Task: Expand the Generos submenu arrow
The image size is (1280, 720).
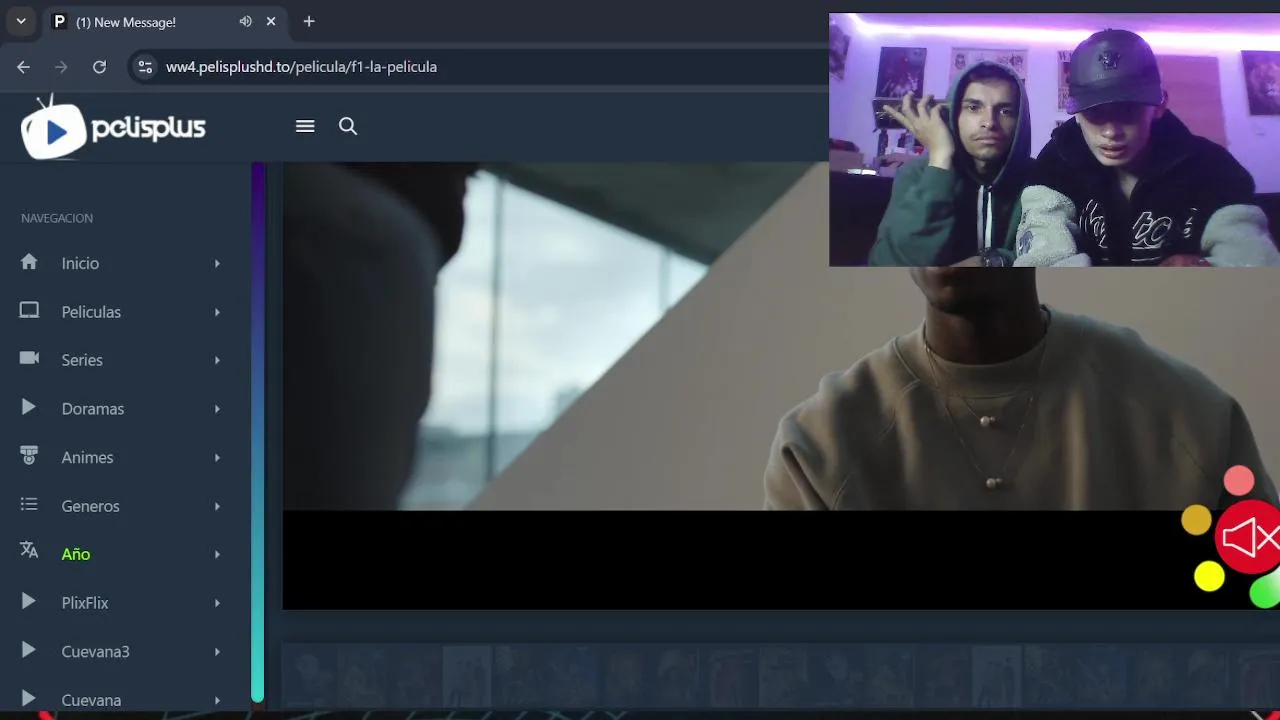Action: [217, 506]
